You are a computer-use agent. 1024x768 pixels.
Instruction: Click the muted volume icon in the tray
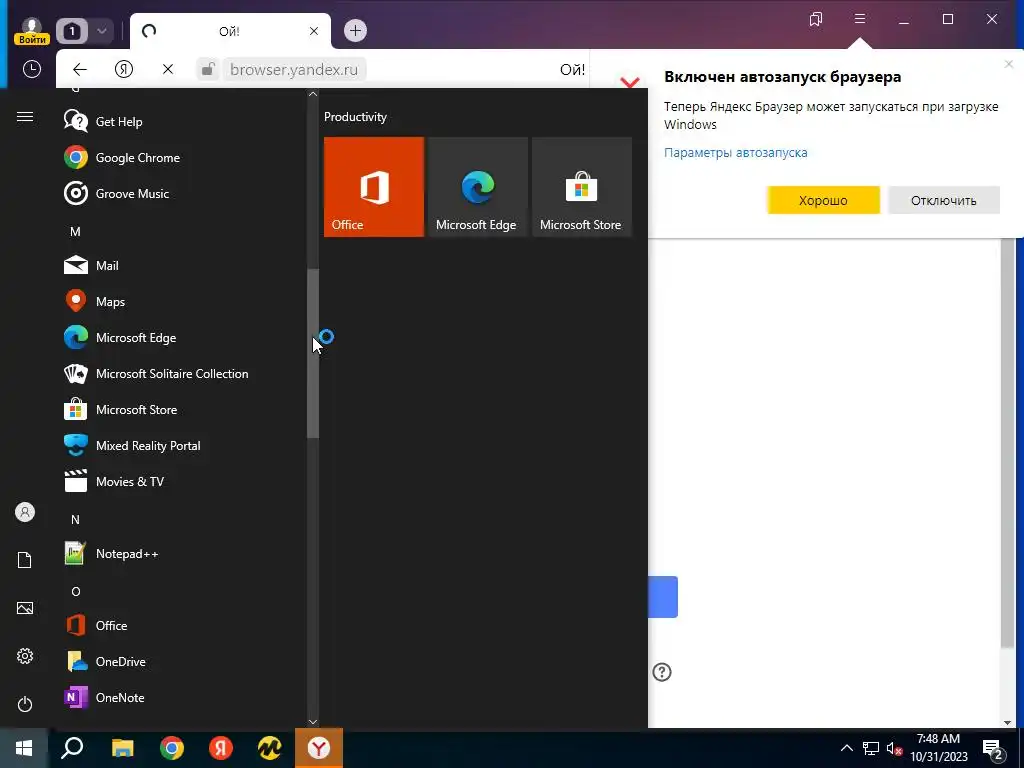(894, 748)
